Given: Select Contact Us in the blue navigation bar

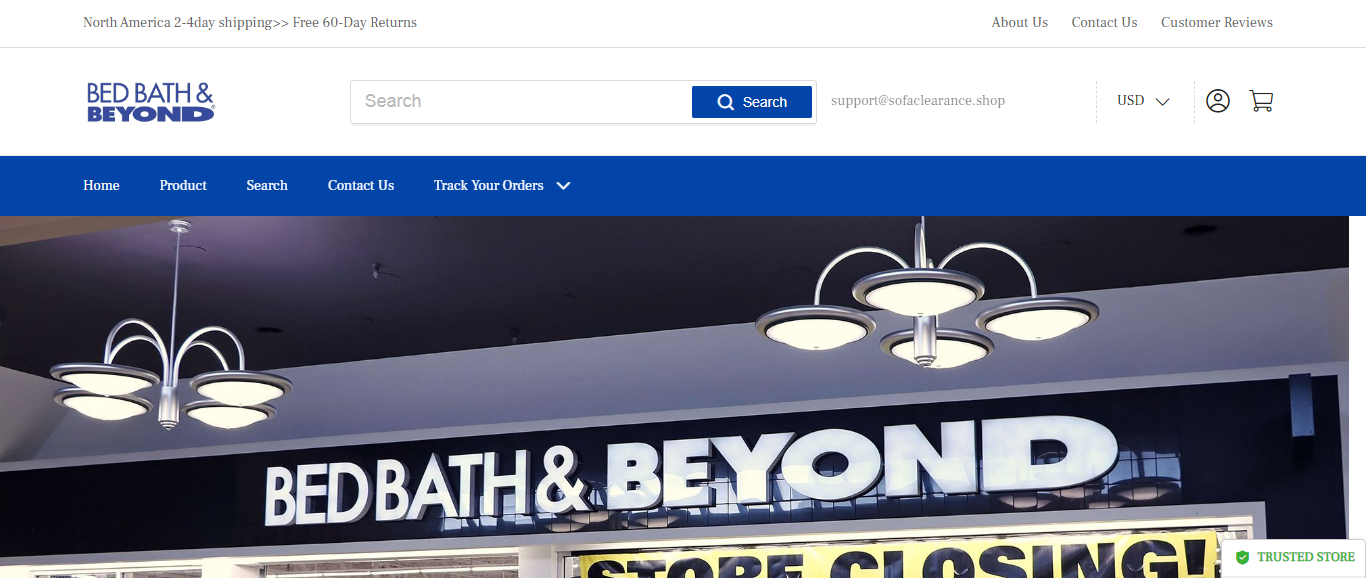Looking at the screenshot, I should [x=361, y=186].
